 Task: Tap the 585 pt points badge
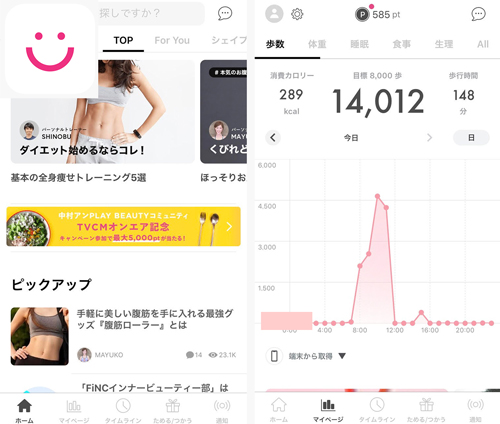click(378, 14)
